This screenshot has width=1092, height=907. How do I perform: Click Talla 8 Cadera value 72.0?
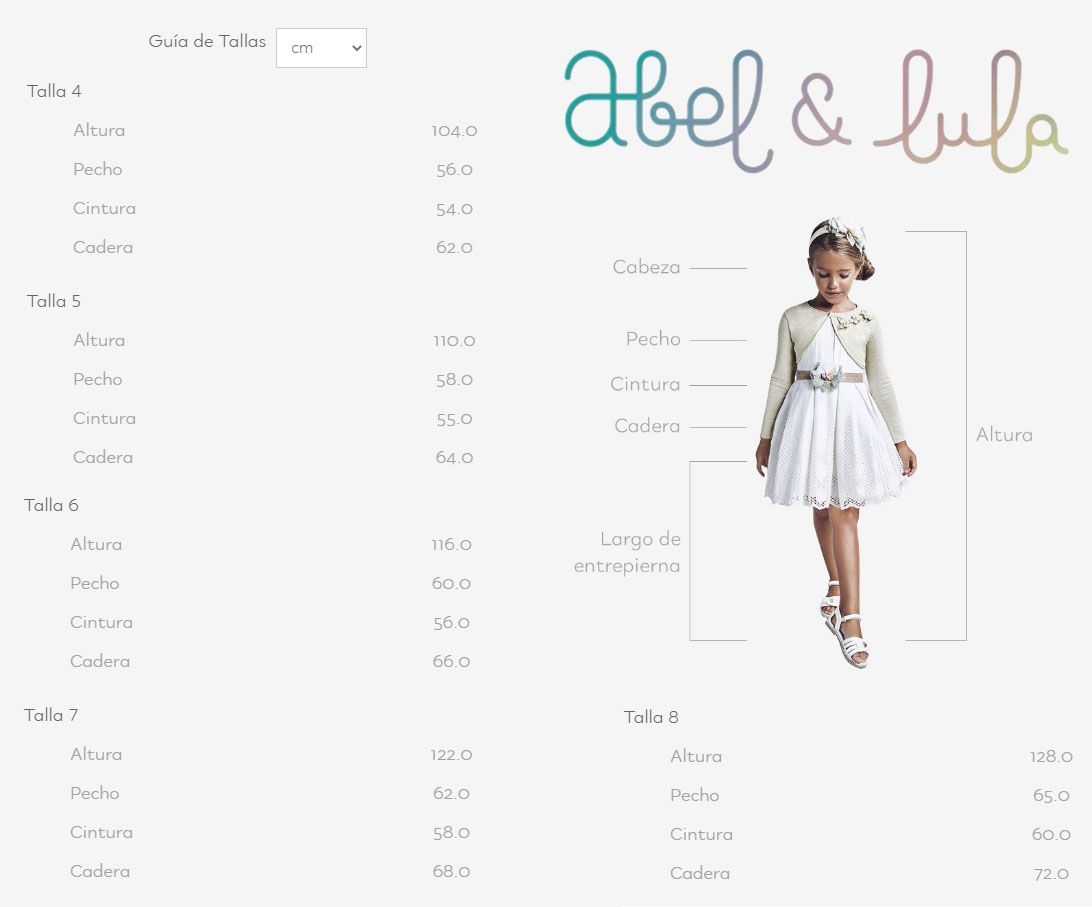click(x=1051, y=874)
